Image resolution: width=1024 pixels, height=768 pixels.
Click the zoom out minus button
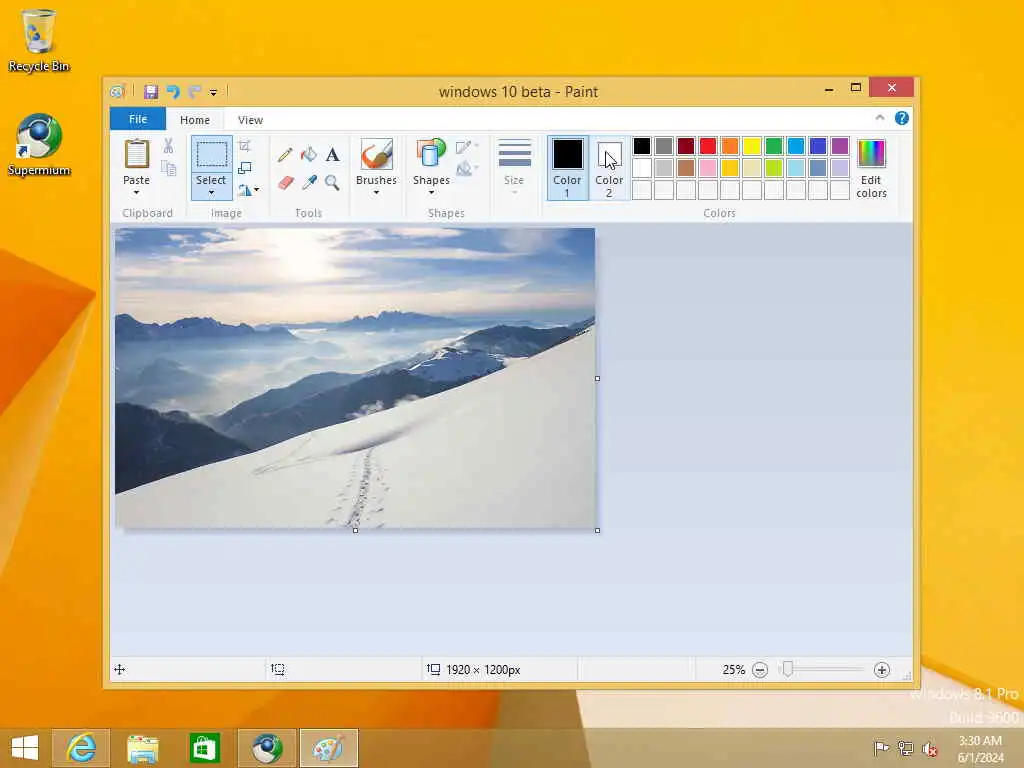(x=760, y=670)
